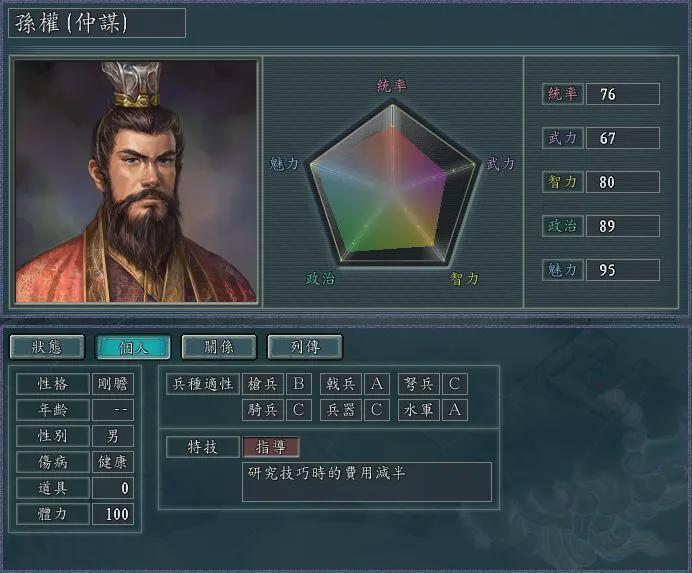Select the 武力 value field showing 67
Screen dimensions: 692x573
pyautogui.click(x=623, y=138)
